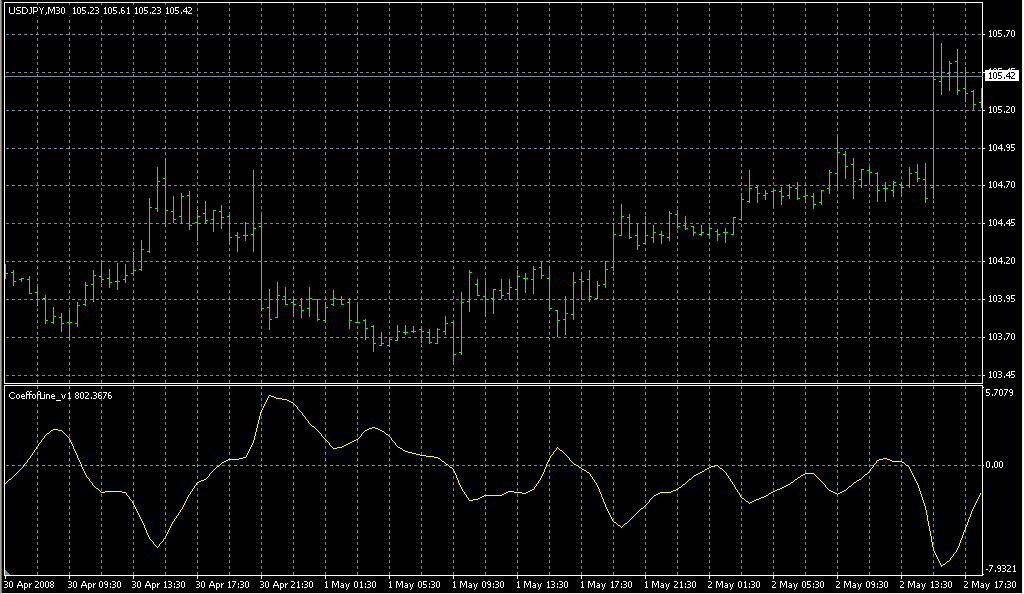
Task: Click the 1 May 17:30 time marker
Action: [x=607, y=584]
